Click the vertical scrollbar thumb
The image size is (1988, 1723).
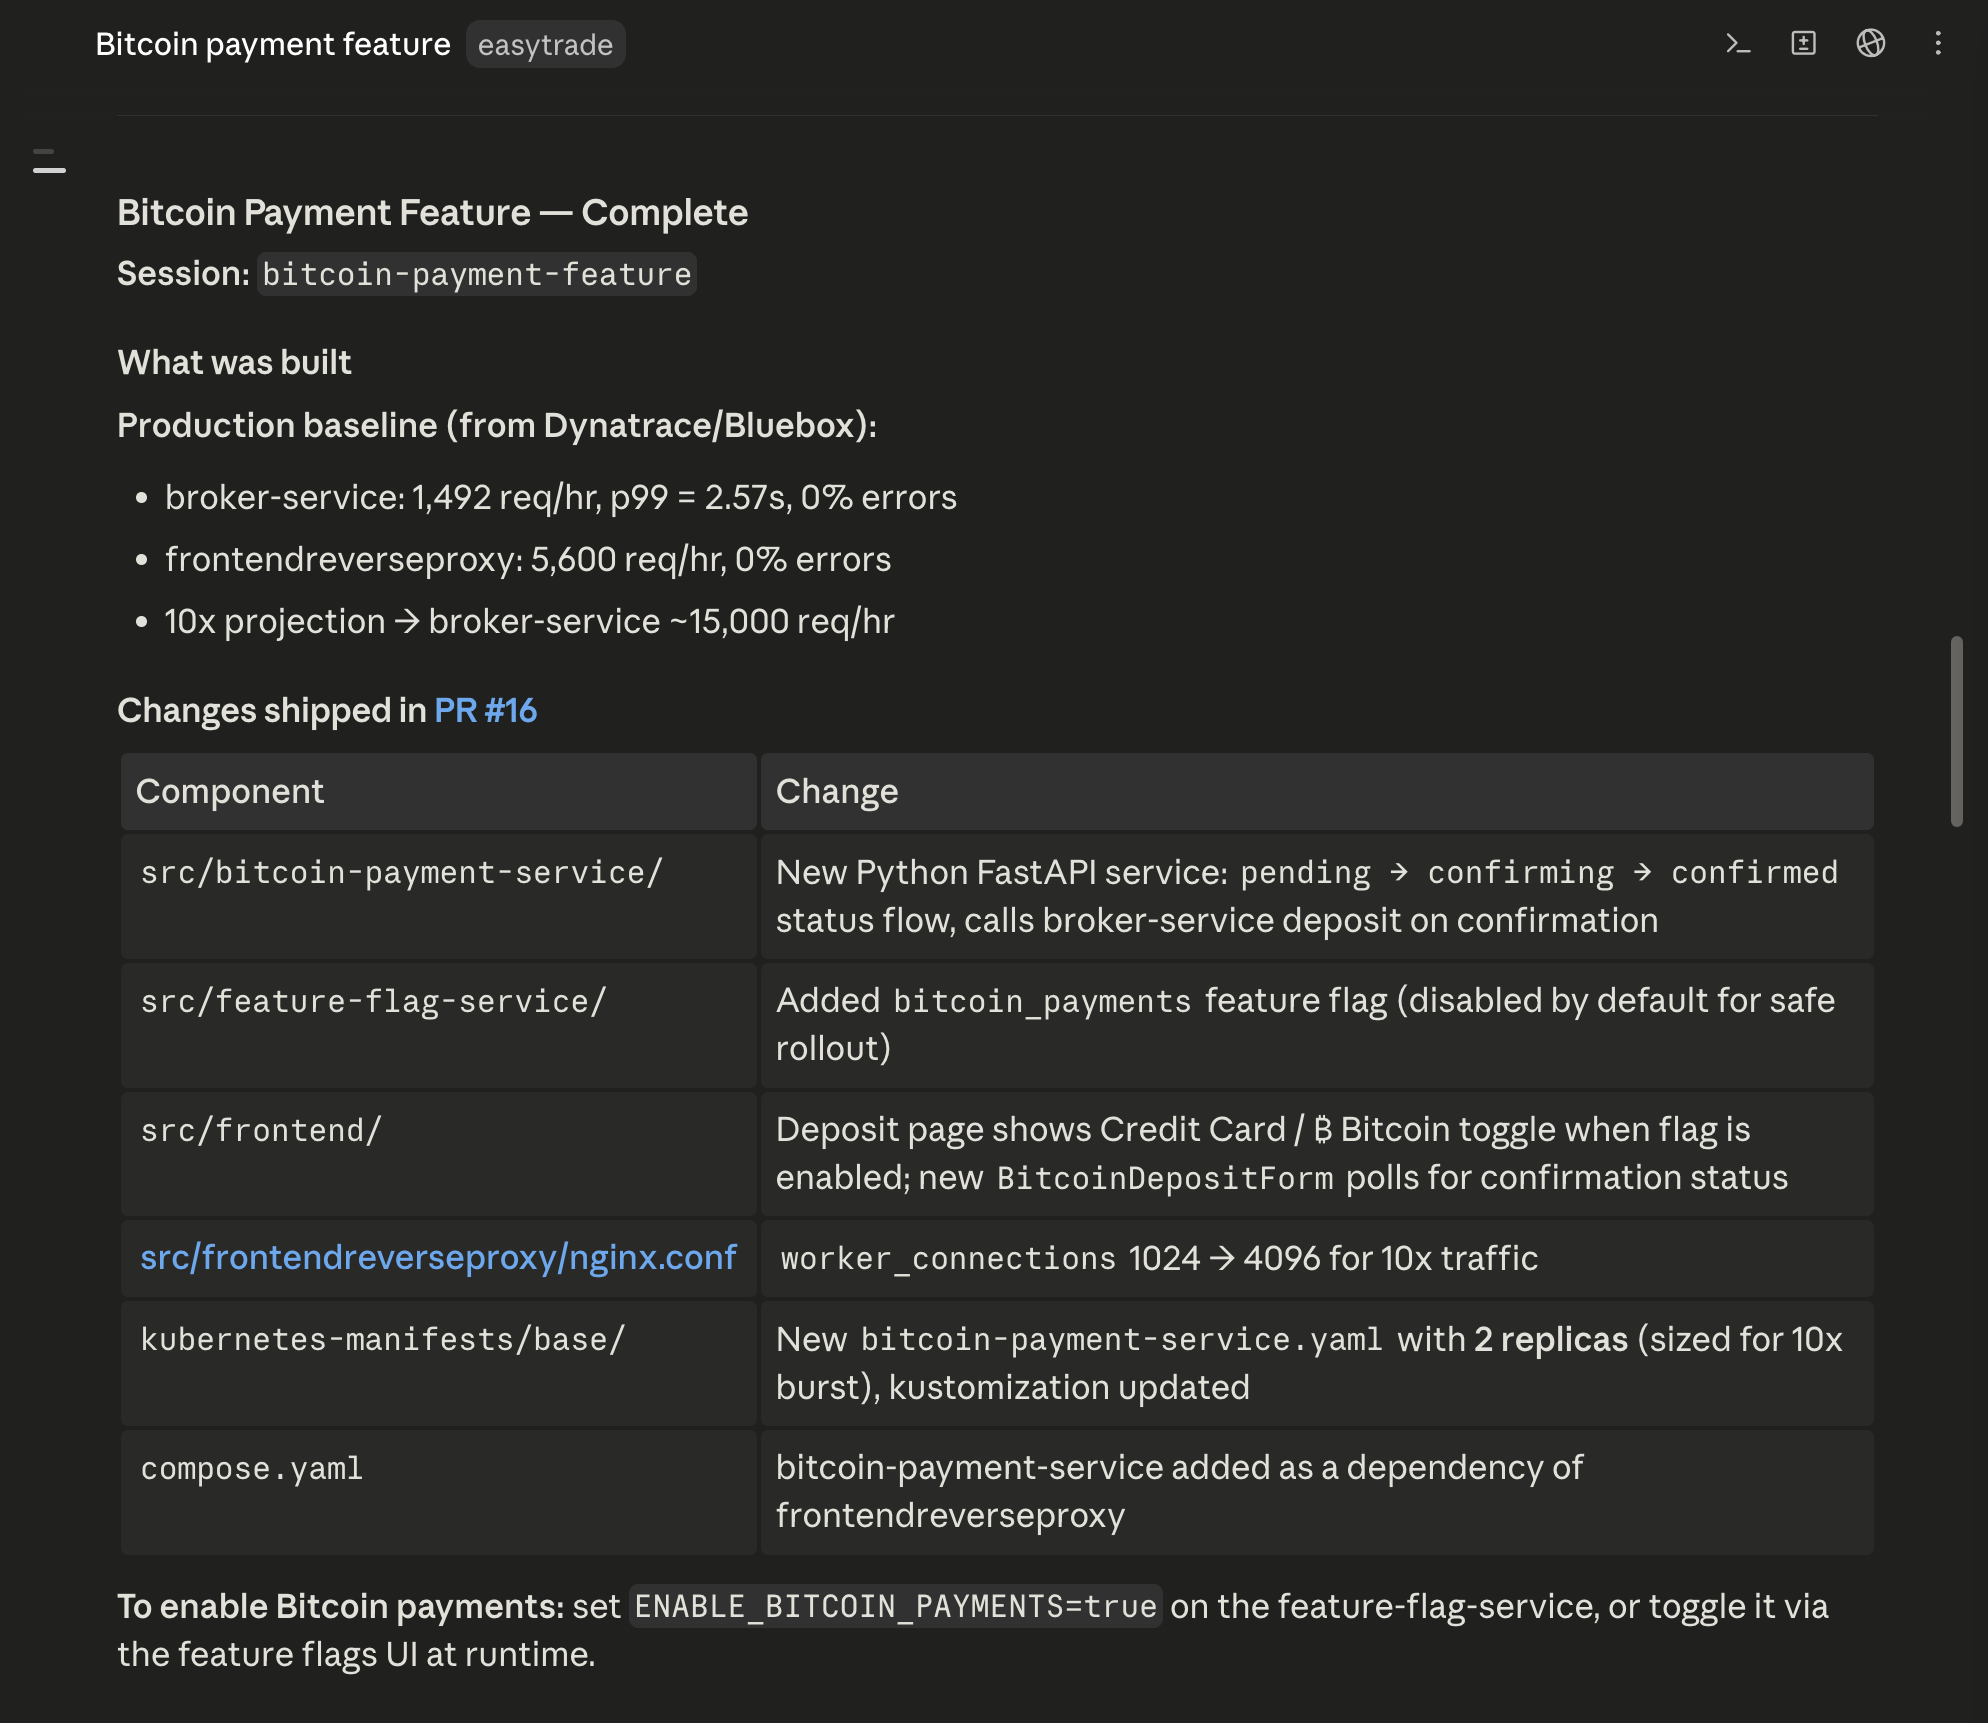1956,731
